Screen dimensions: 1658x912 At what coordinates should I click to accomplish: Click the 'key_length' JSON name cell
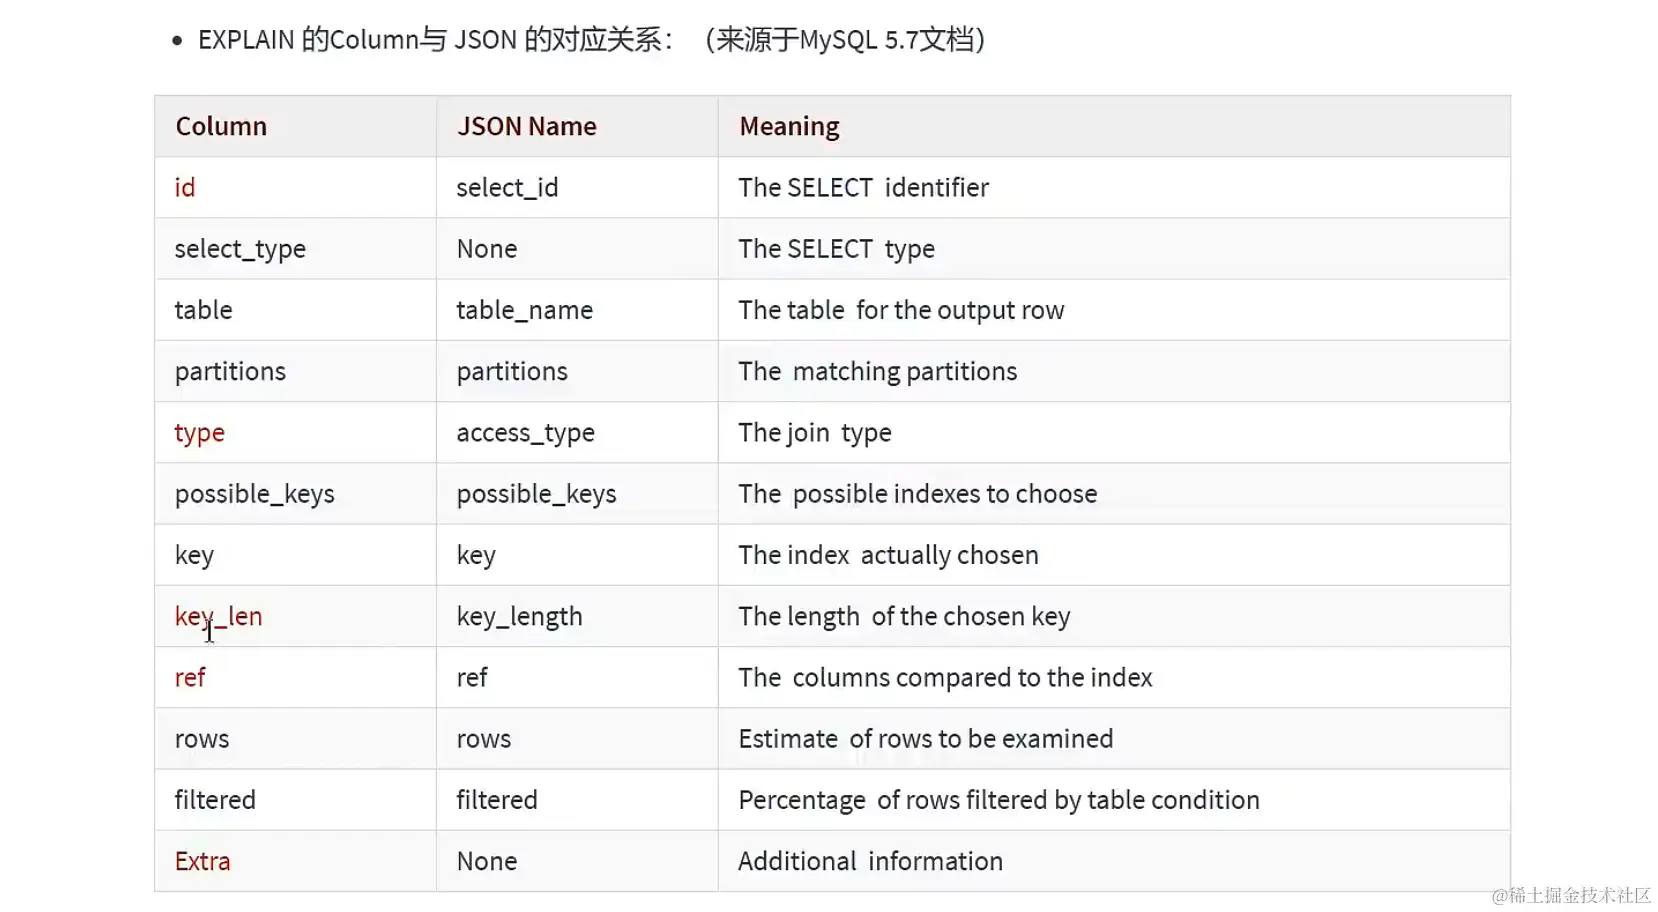519,616
